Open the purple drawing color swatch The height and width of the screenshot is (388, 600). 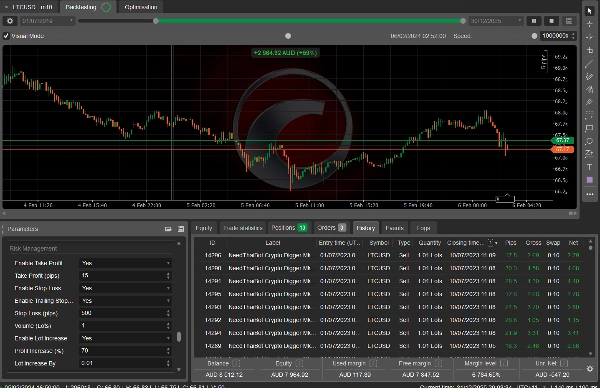pos(589,180)
